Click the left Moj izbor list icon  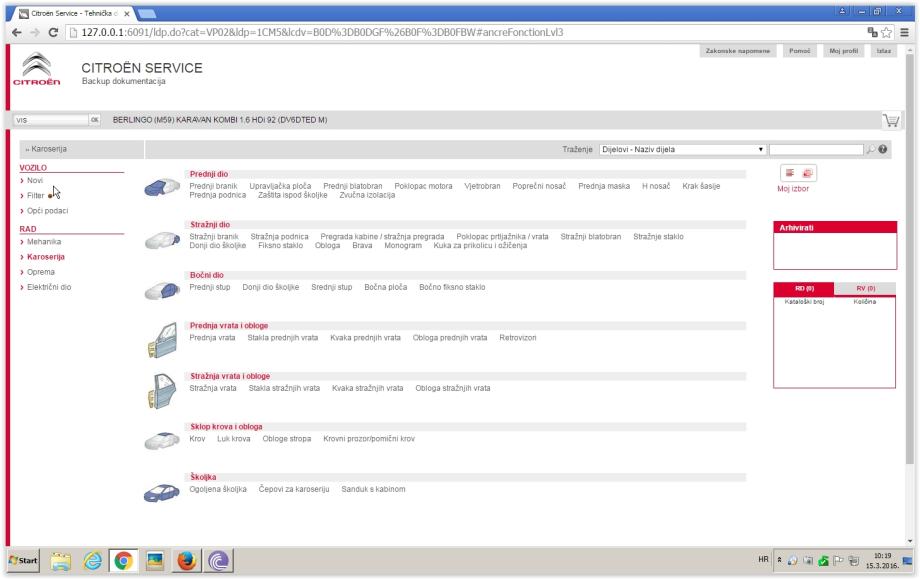790,173
